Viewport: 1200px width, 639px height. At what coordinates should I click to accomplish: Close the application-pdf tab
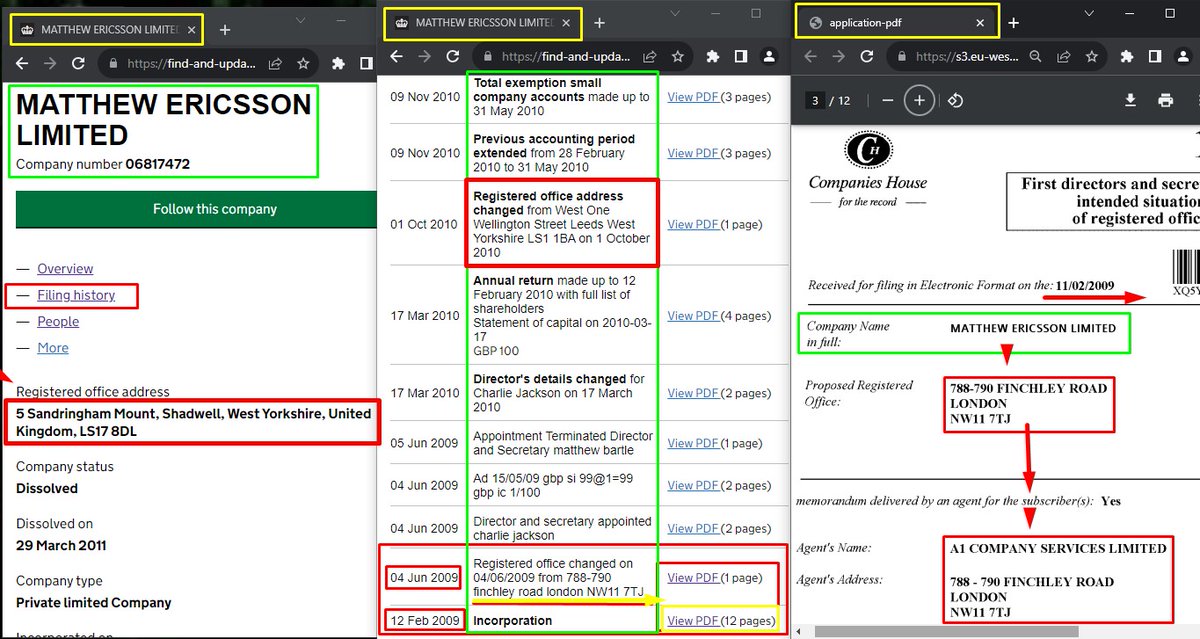[x=981, y=22]
